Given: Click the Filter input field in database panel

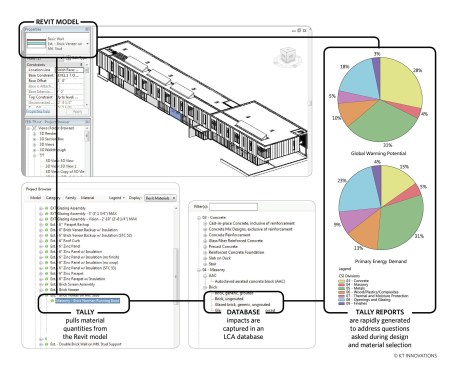Looking at the screenshot, I should click(233, 207).
